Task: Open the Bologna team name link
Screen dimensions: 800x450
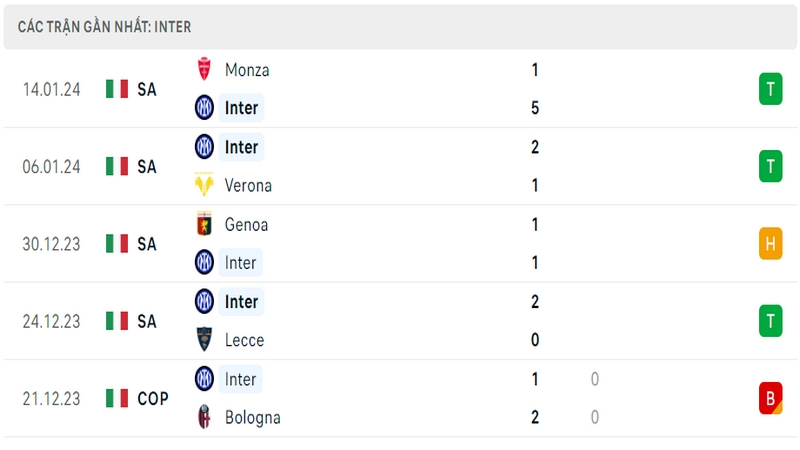Action: (x=253, y=417)
